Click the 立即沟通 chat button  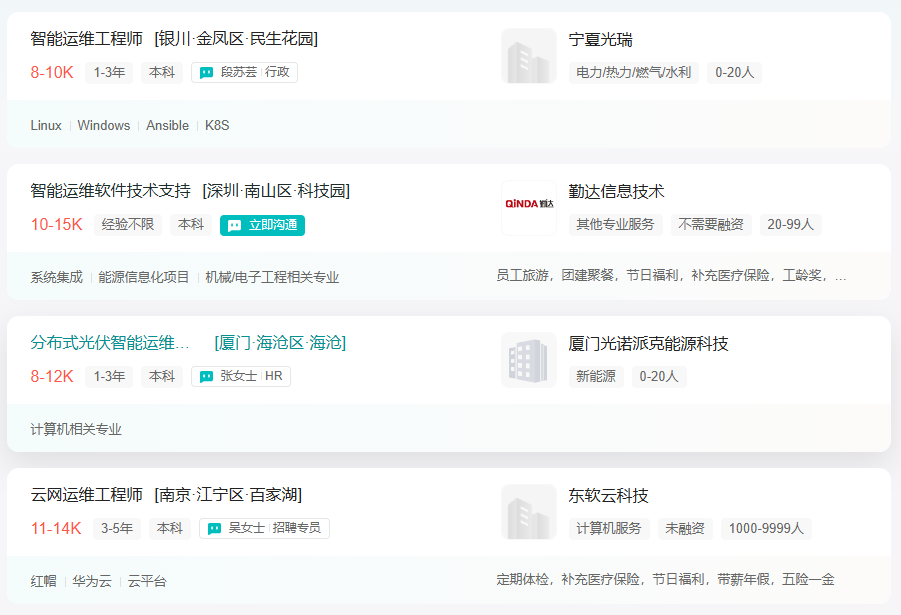click(262, 225)
